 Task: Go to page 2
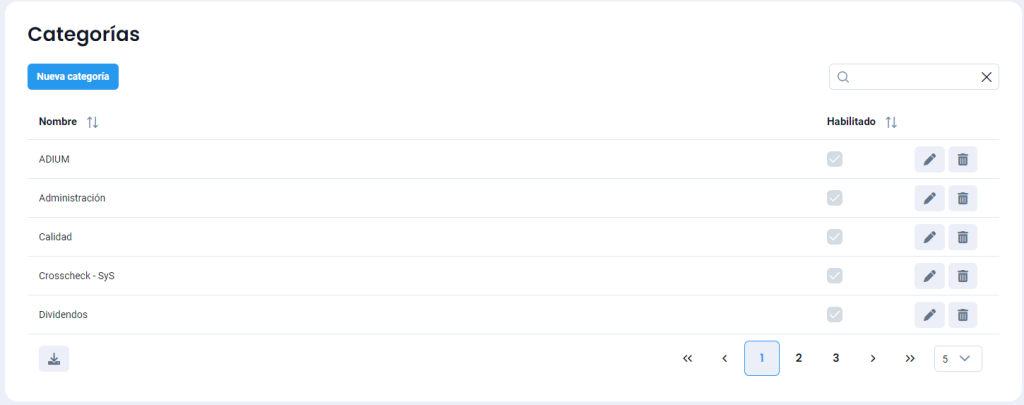pyautogui.click(x=798, y=358)
